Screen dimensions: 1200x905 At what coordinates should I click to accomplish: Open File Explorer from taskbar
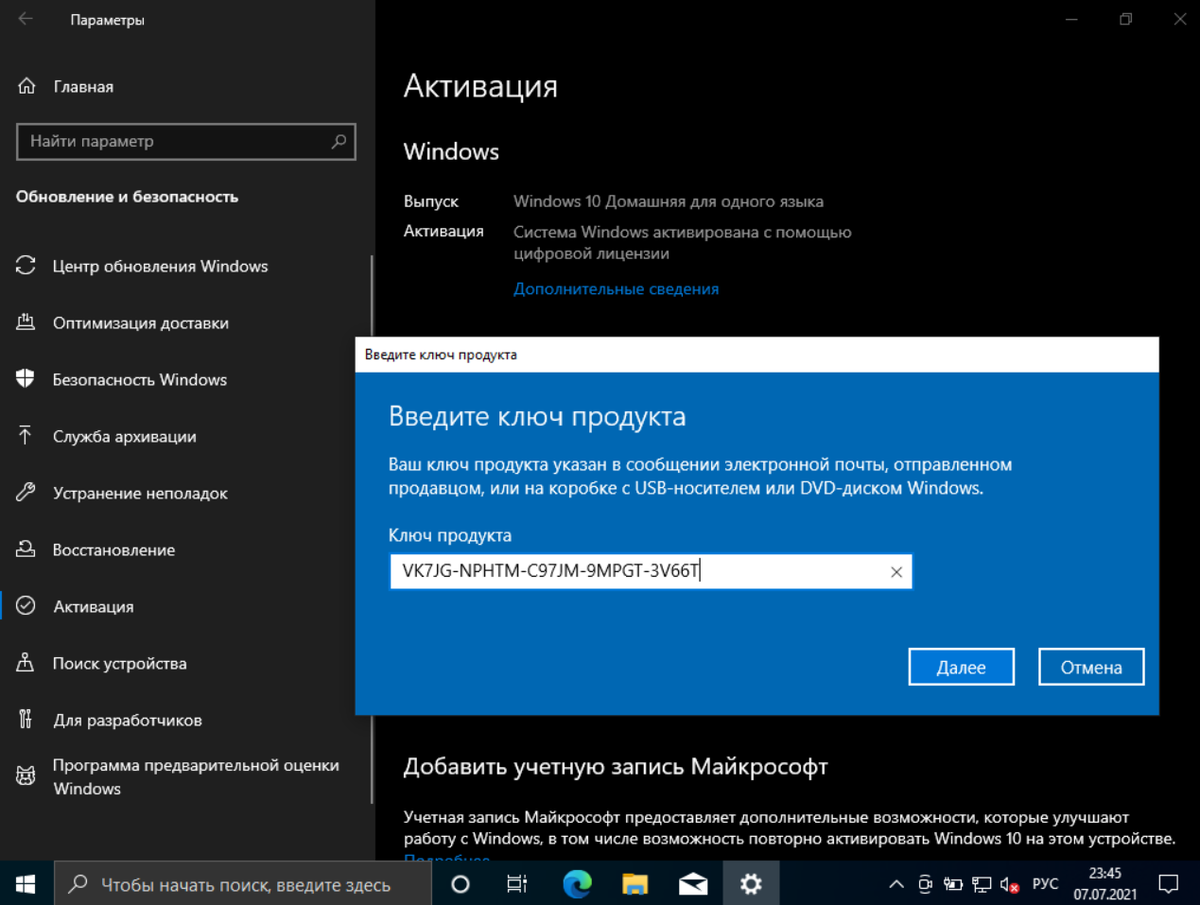635,884
